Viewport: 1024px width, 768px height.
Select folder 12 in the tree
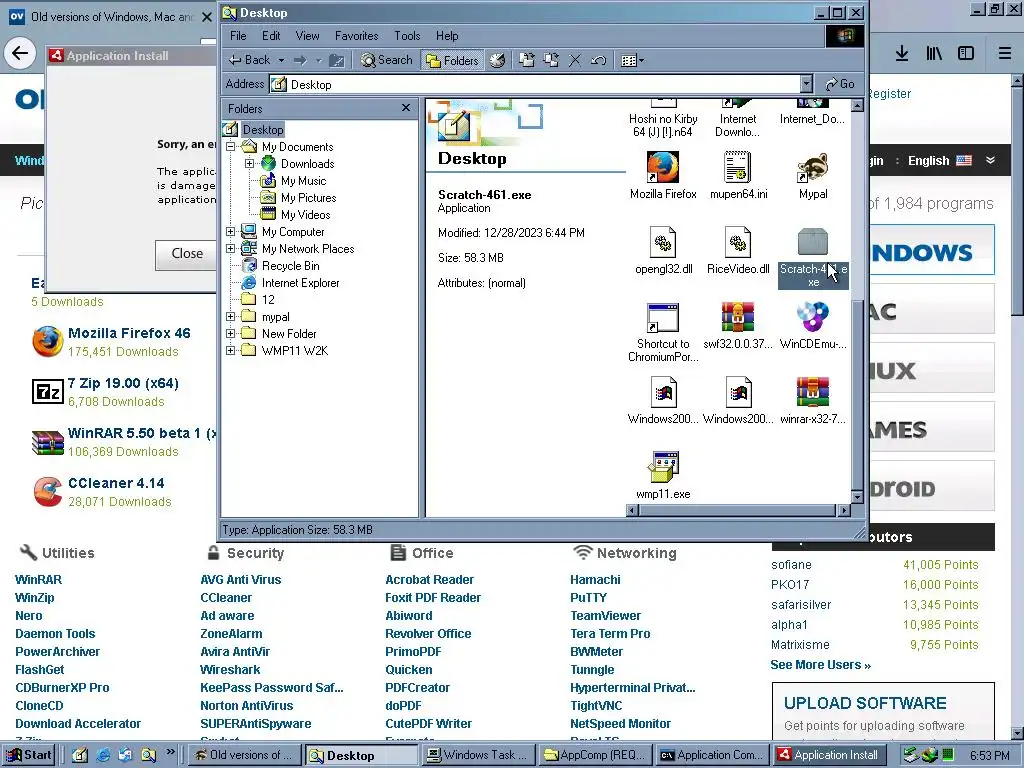click(268, 300)
